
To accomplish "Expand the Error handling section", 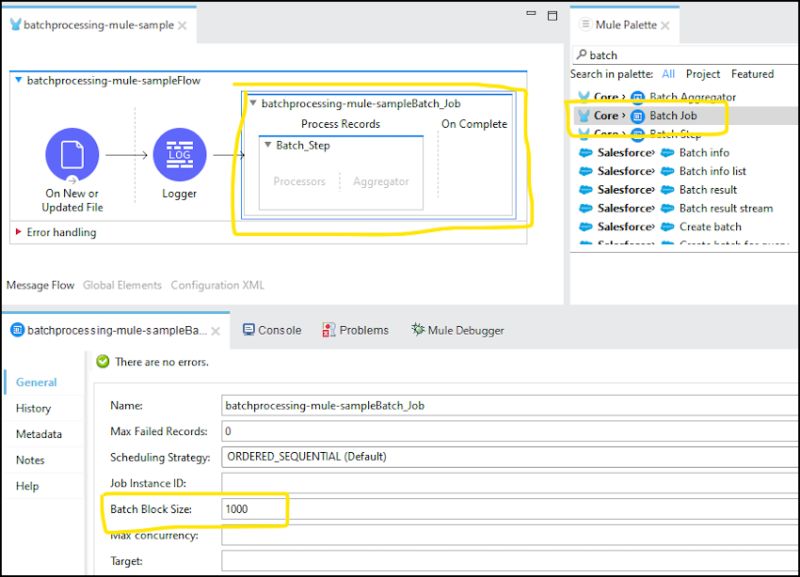I will point(17,232).
